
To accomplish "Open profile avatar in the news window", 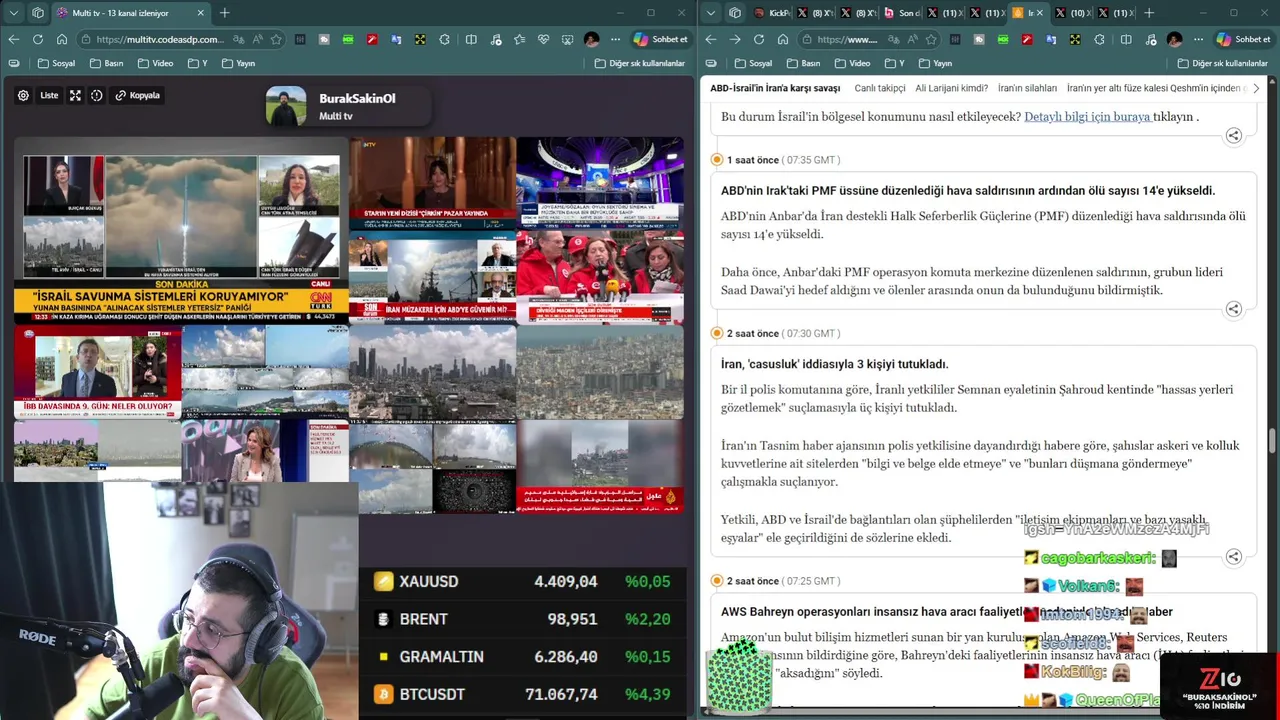I will [x=1174, y=39].
